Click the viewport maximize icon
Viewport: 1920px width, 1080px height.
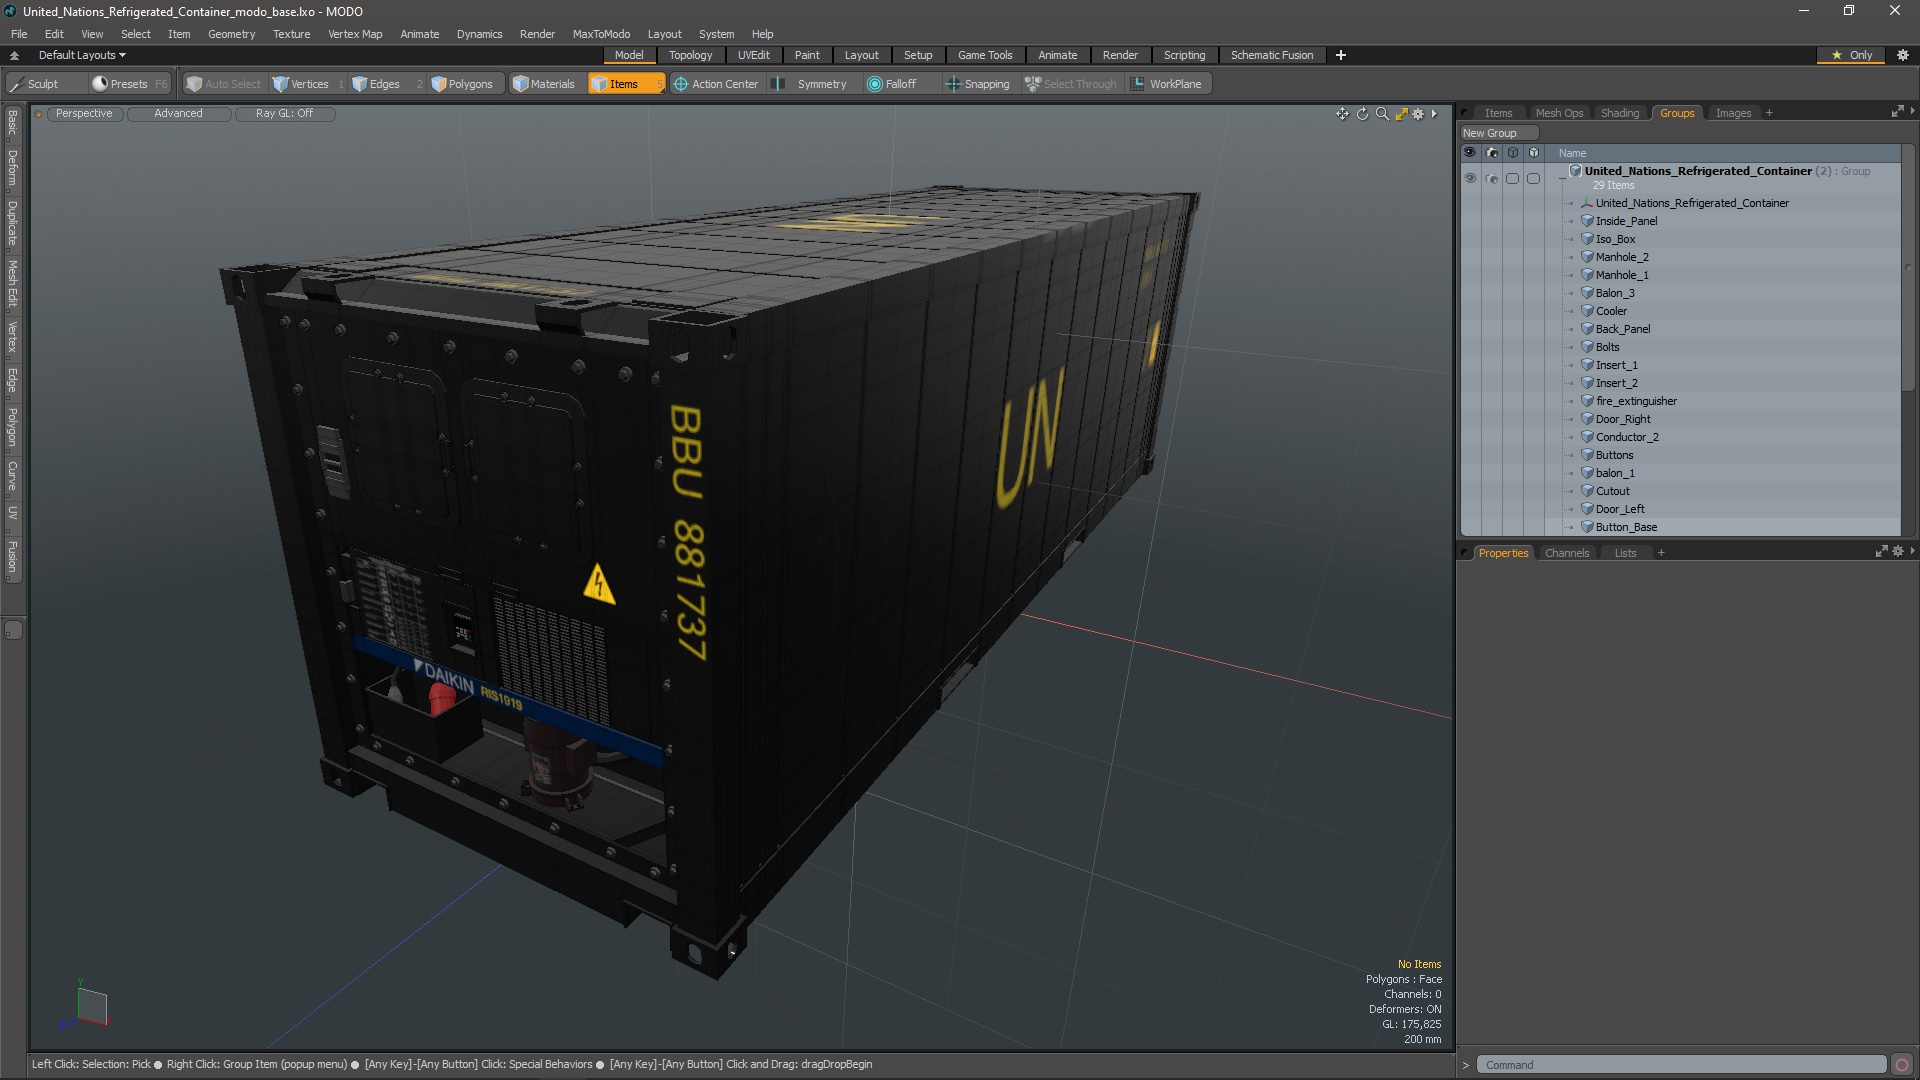coord(1401,114)
